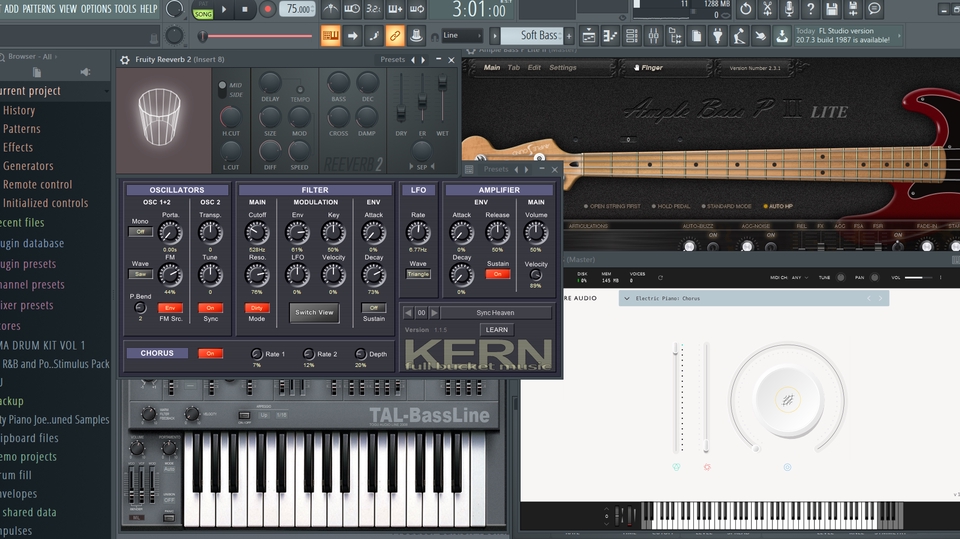This screenshot has width=960, height=539.
Task: Toggle Kern filter Dirty mode button
Action: 257,307
